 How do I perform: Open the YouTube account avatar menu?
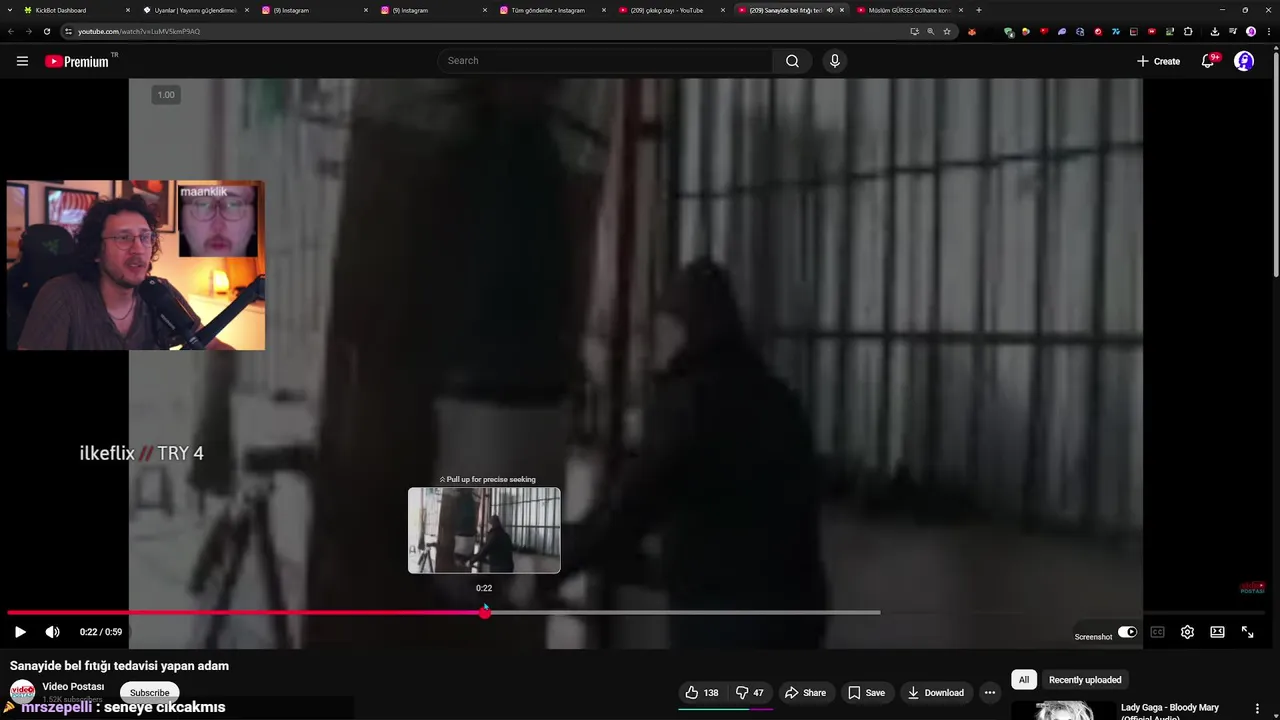coord(1244,61)
